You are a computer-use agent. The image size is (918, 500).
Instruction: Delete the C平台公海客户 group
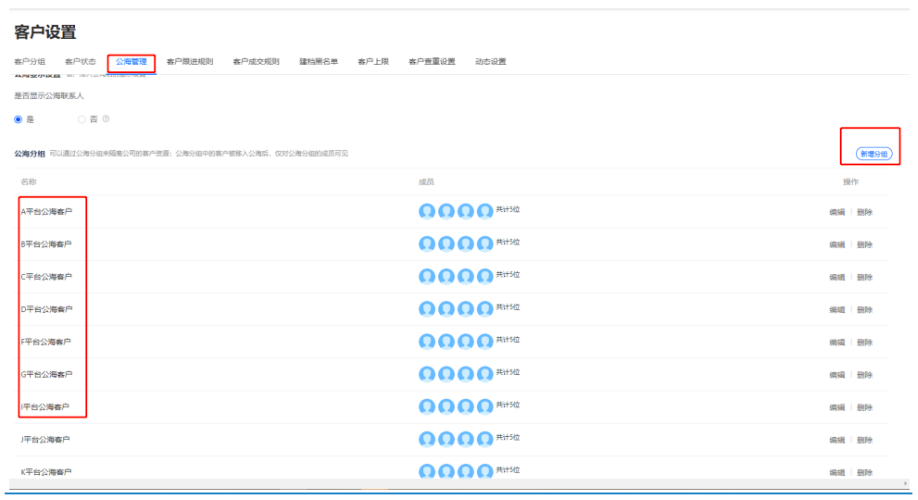click(x=865, y=277)
